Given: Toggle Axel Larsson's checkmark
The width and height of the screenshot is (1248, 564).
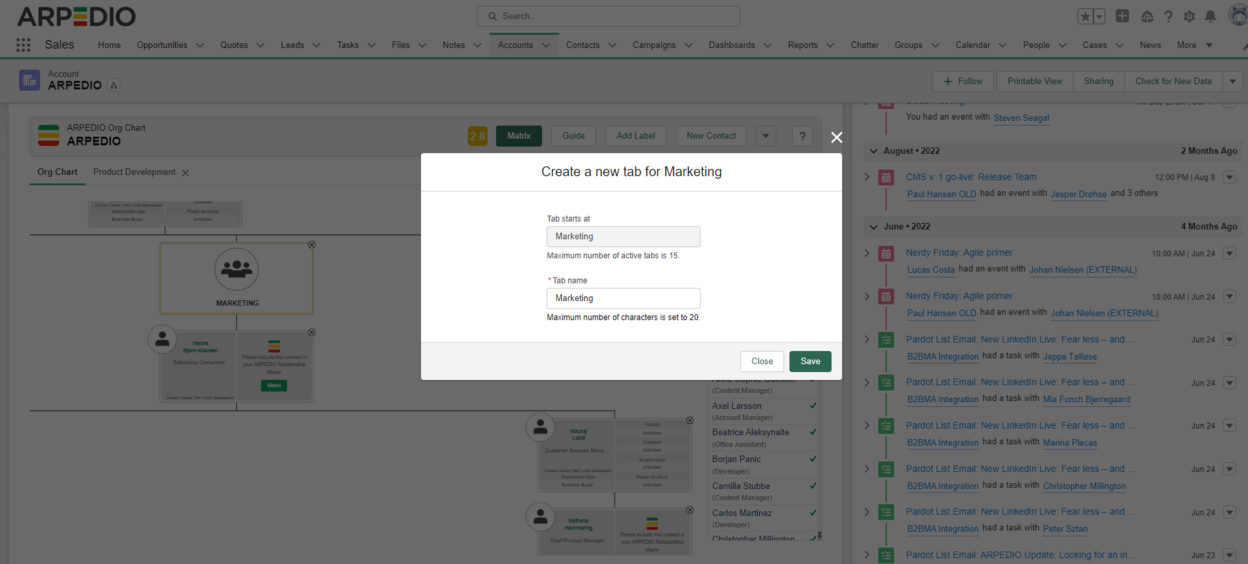Looking at the screenshot, I should tap(813, 406).
